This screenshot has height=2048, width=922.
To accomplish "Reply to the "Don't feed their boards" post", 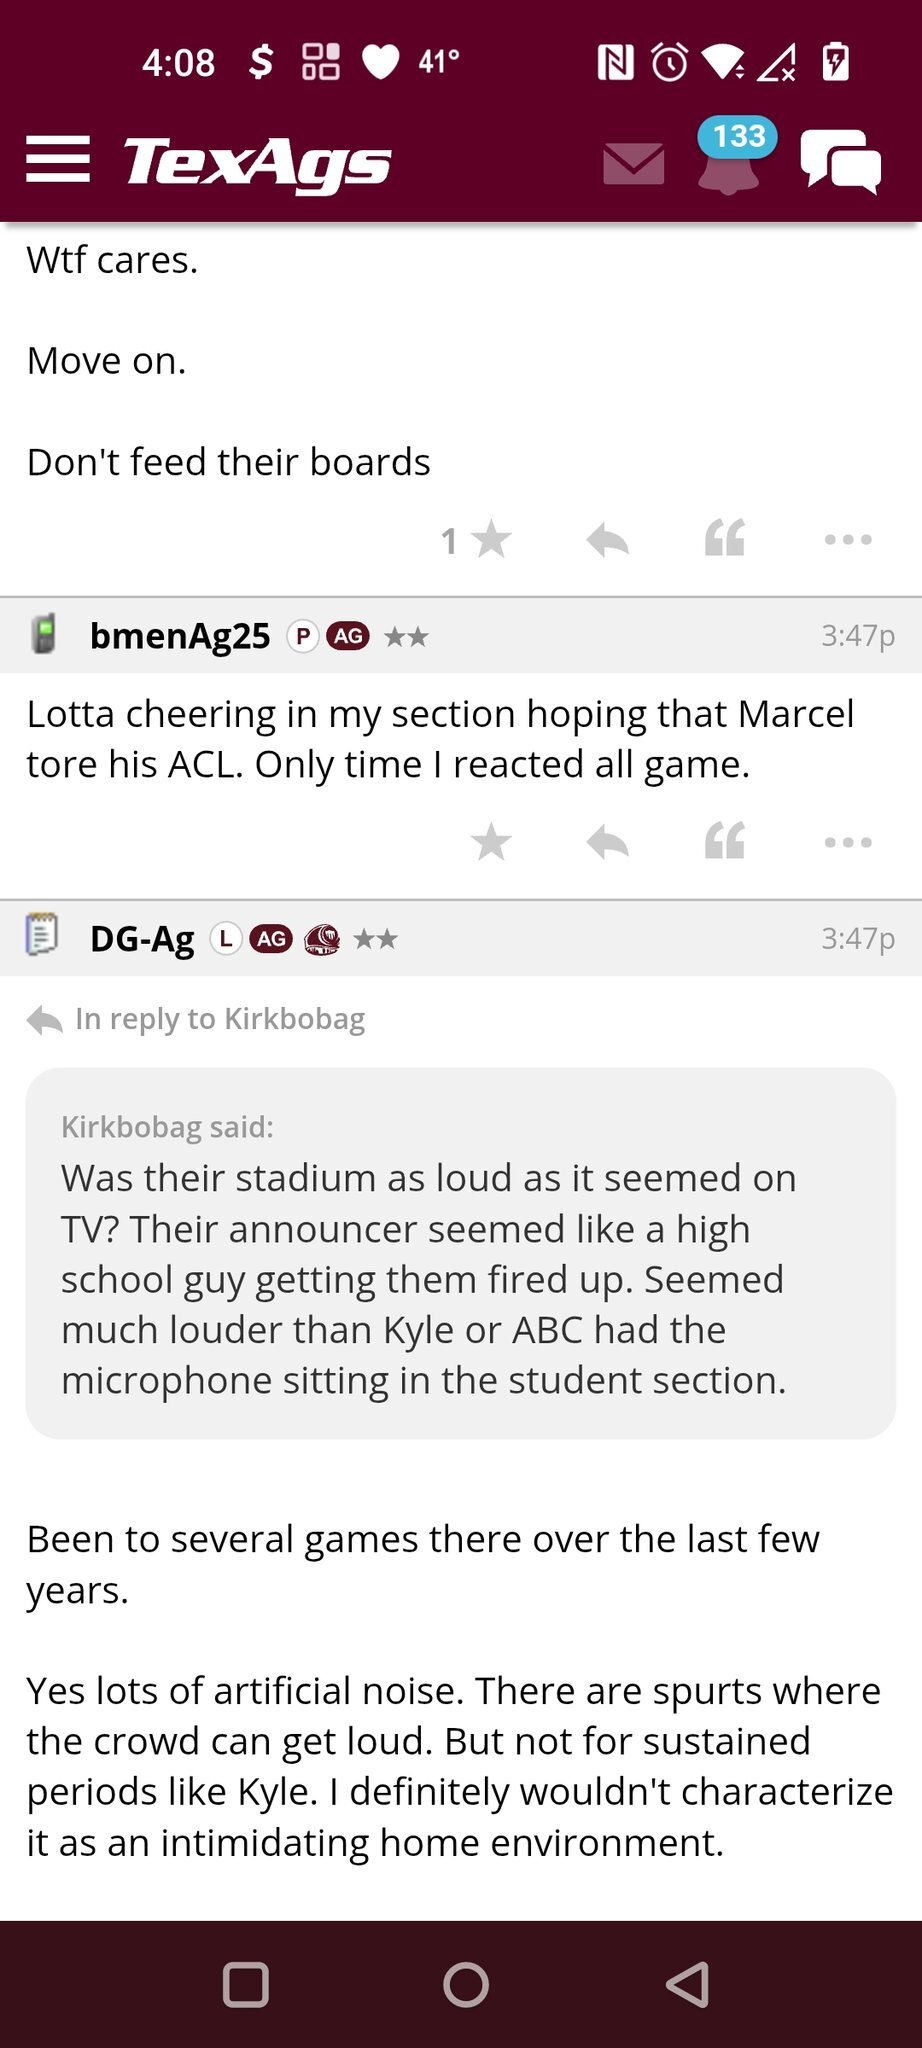I will (607, 540).
